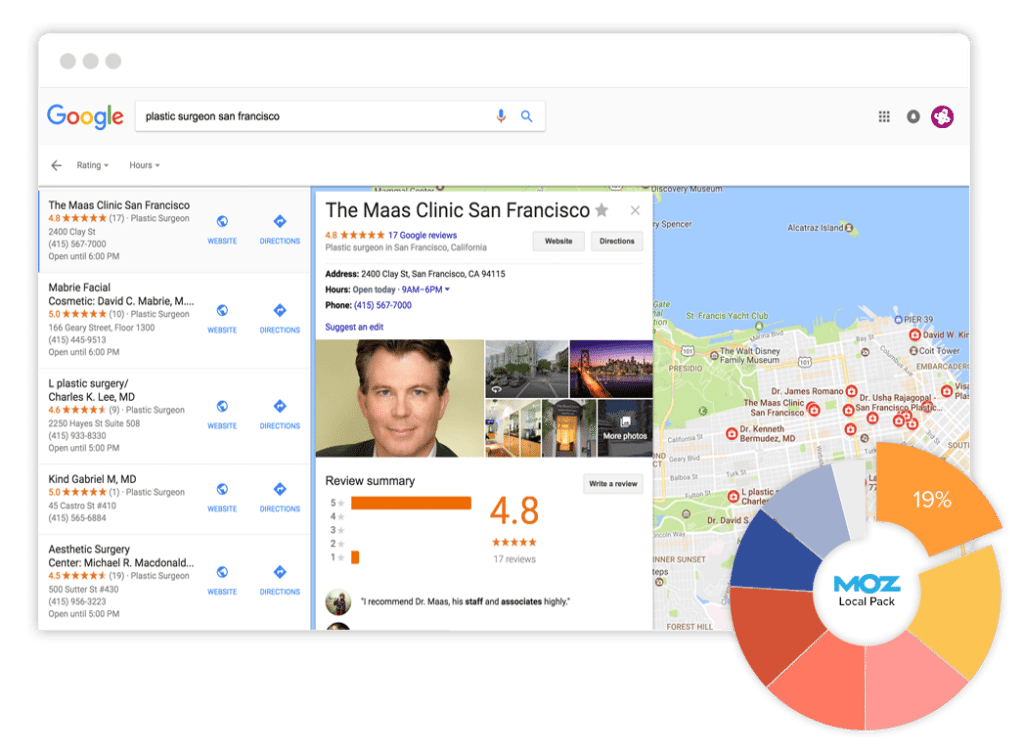
Task: Select The Maas Clinic San Francisco listing title
Action: (x=119, y=205)
